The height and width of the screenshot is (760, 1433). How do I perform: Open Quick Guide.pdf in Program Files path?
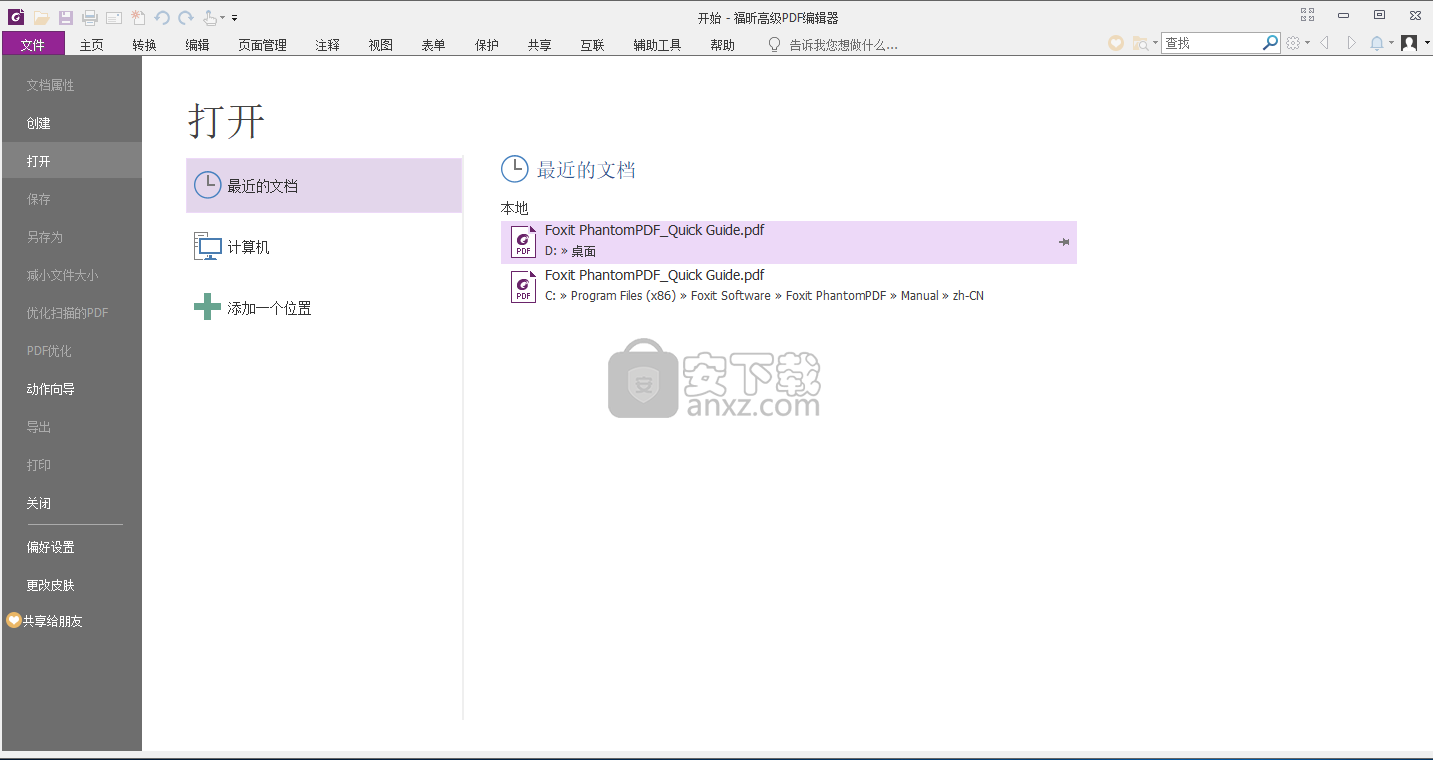[788, 286]
